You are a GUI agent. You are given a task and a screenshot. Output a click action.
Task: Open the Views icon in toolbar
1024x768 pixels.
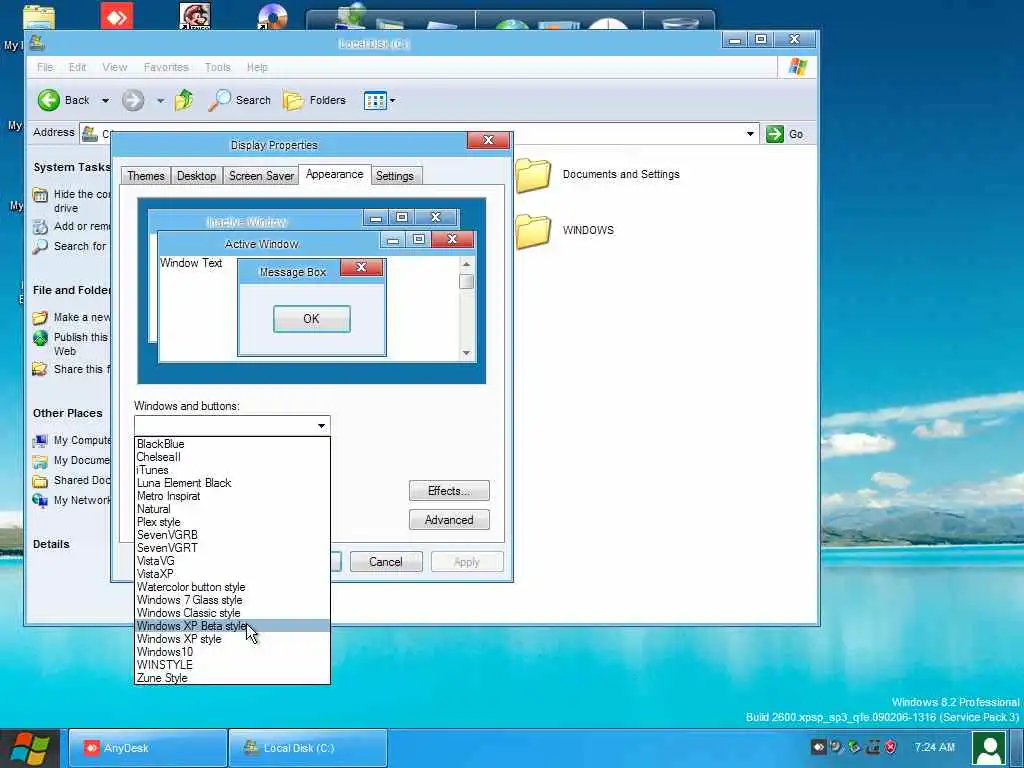375,101
